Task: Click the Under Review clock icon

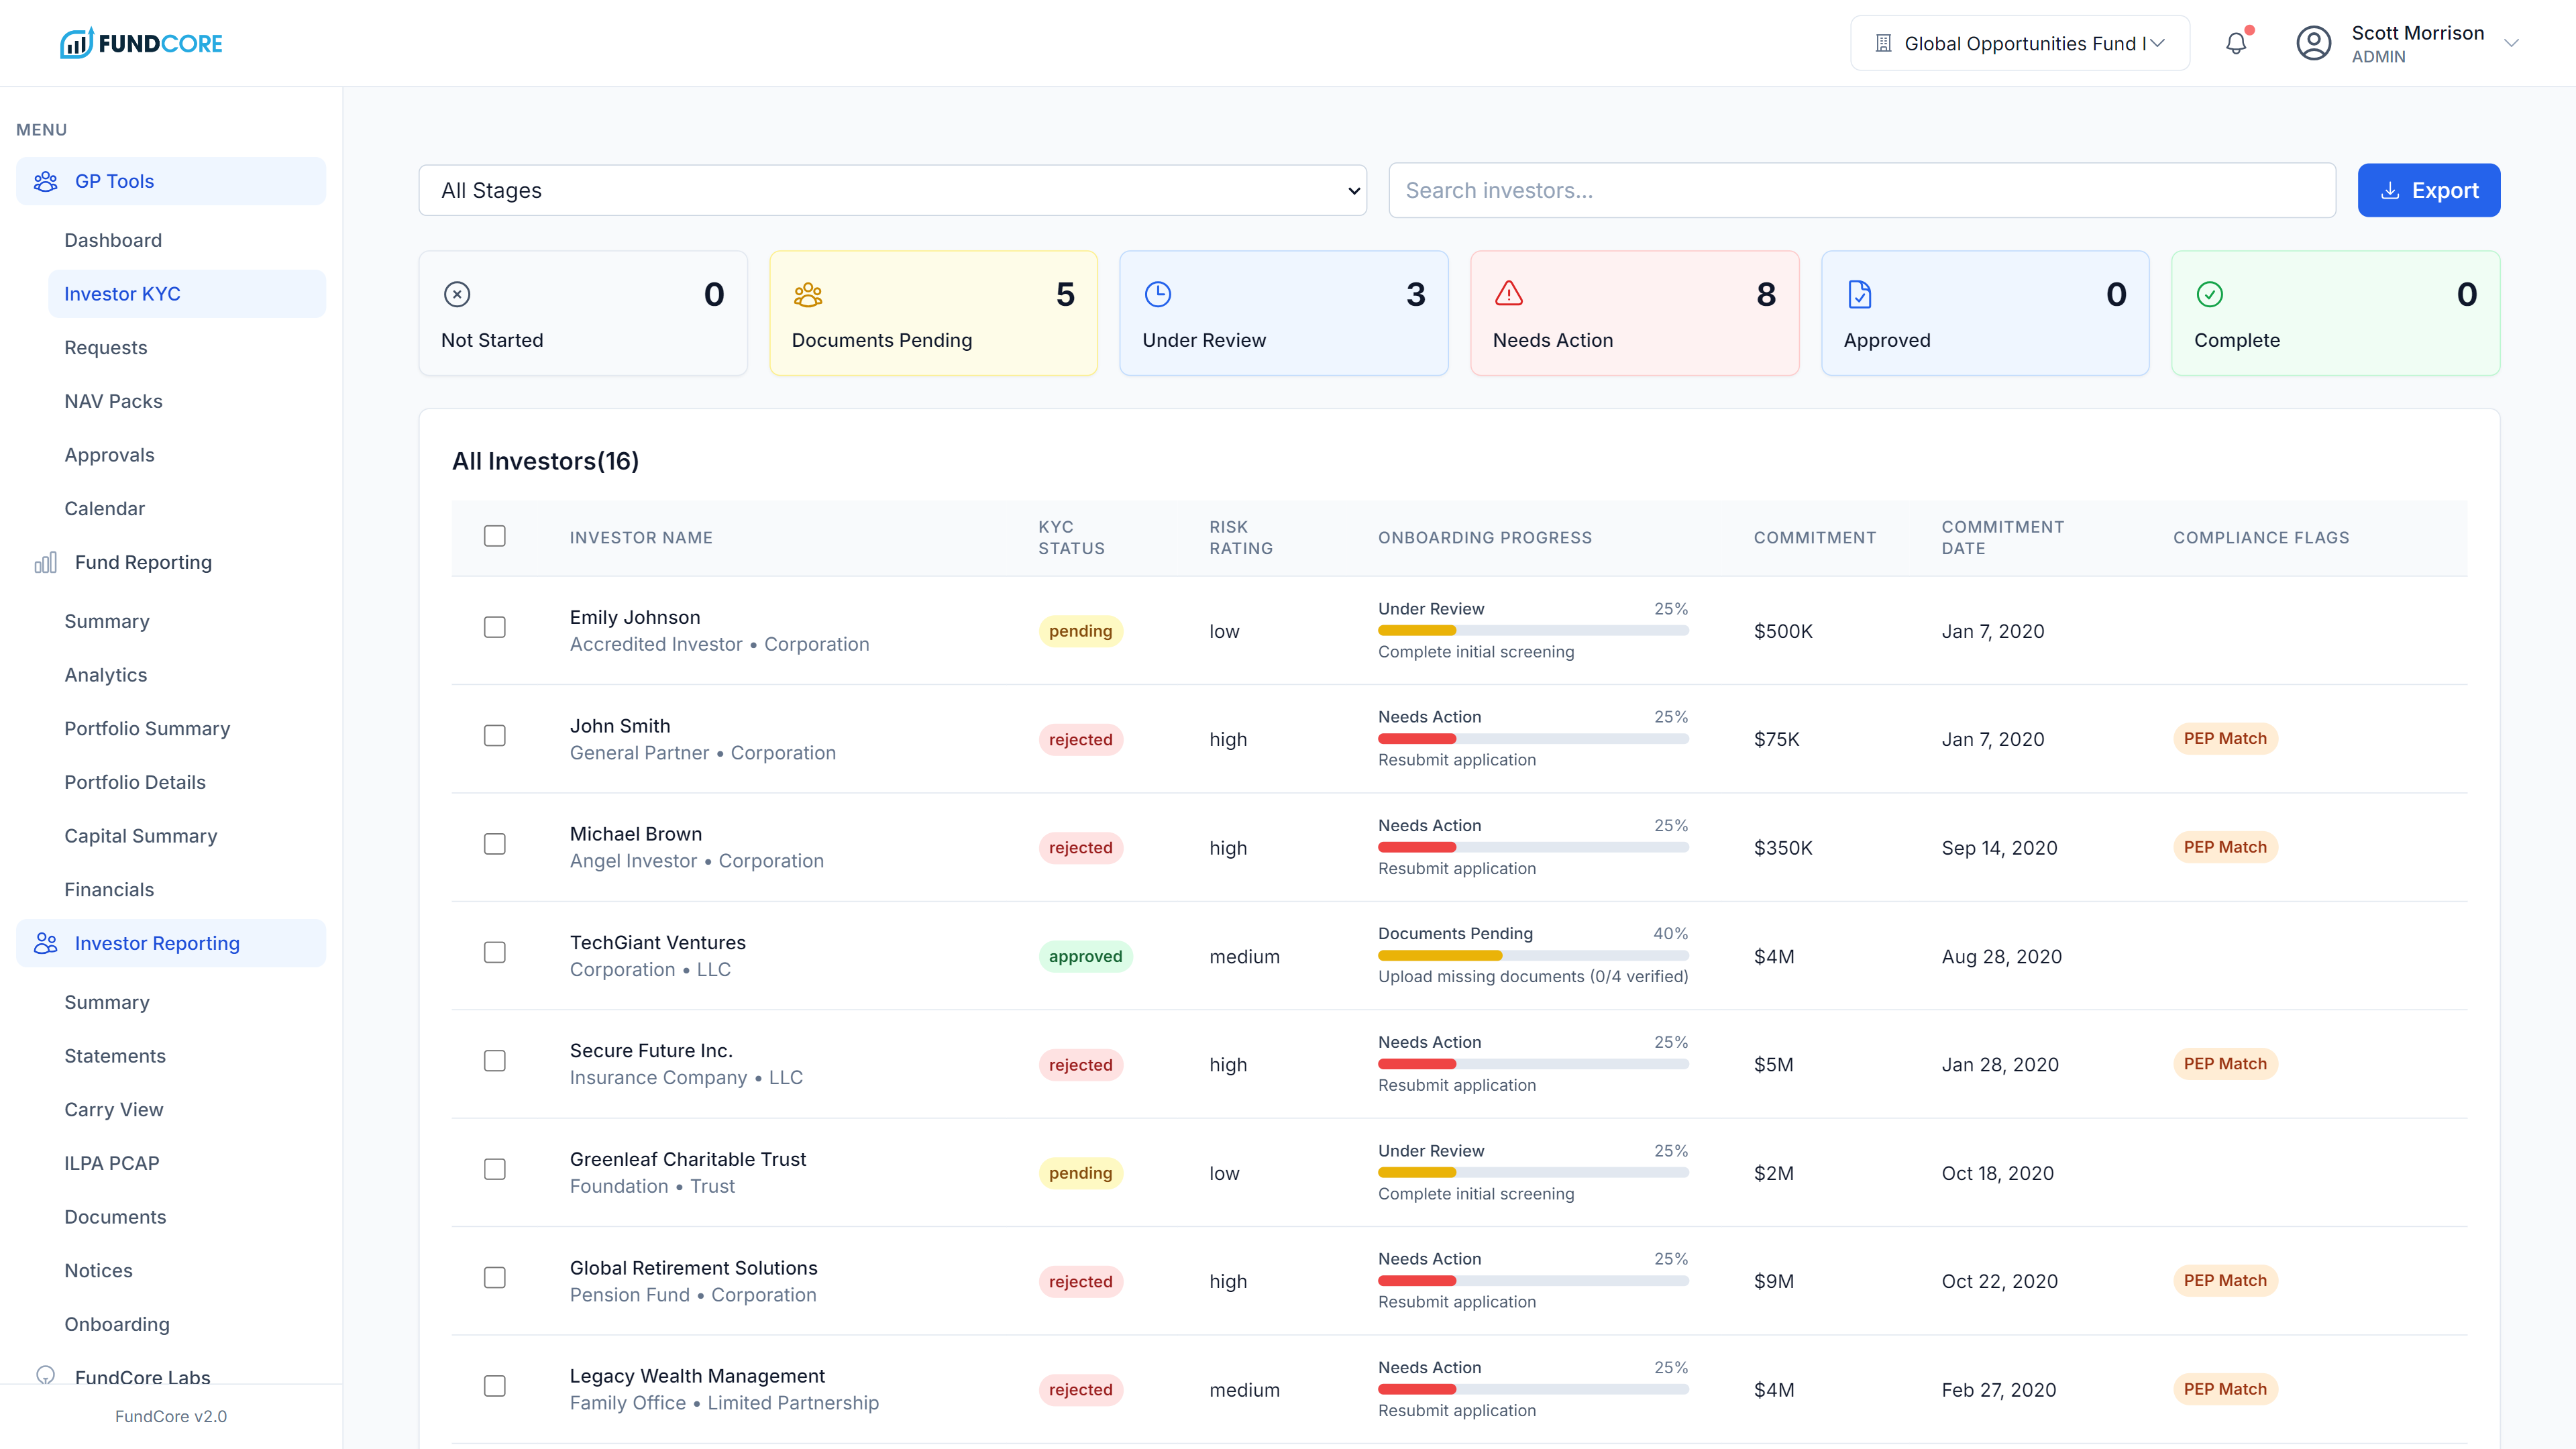Action: [x=1157, y=294]
